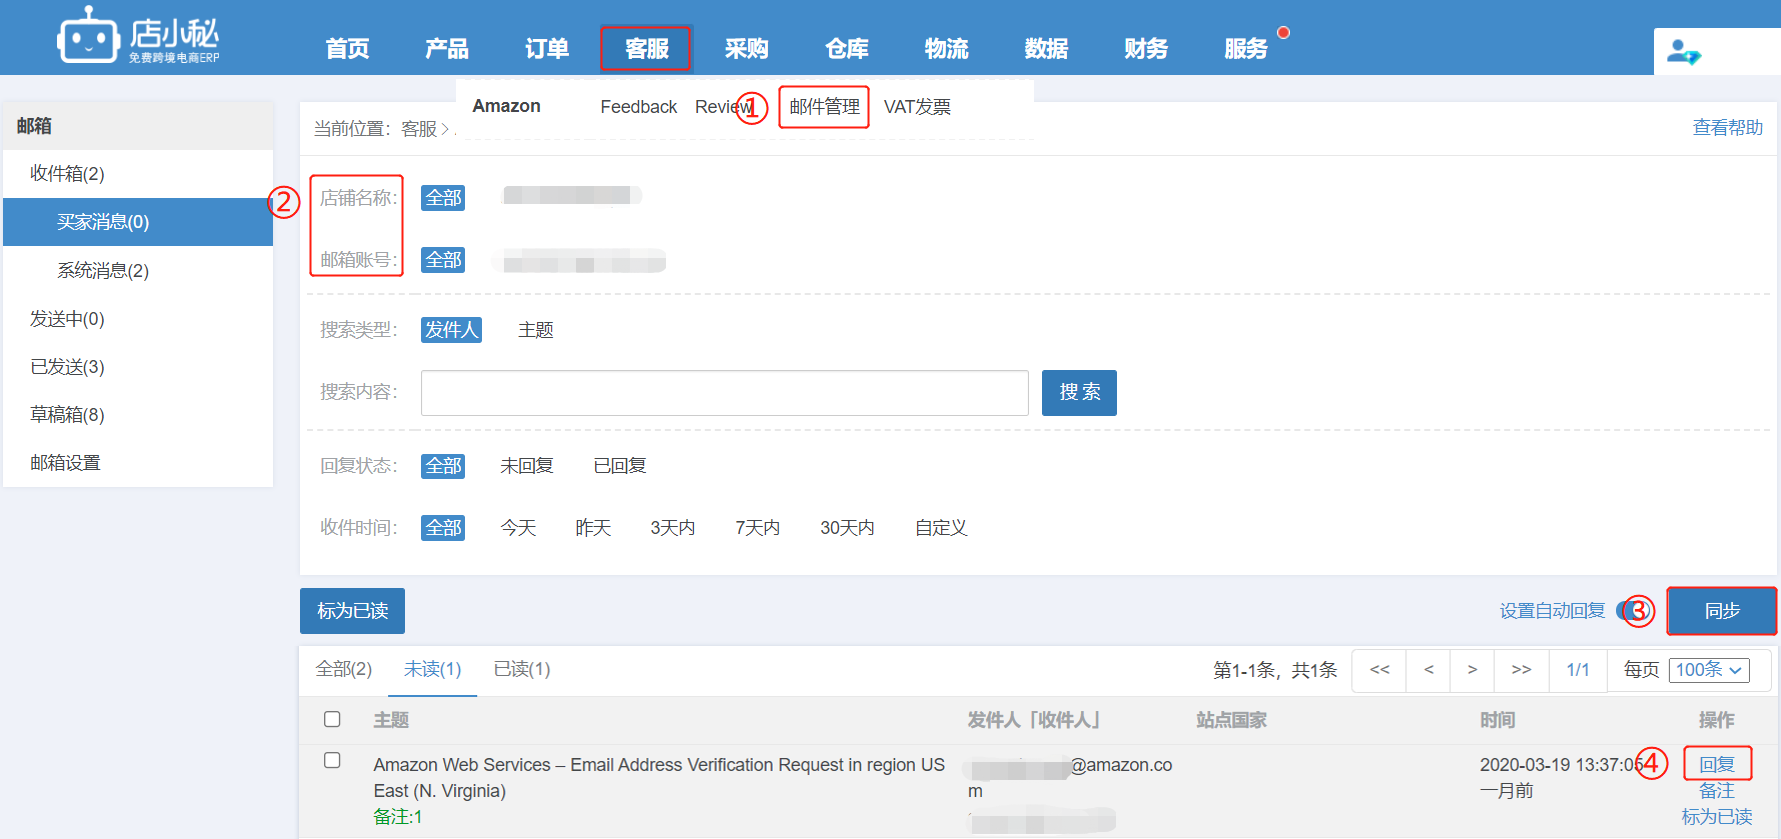
Task: Open the Amazon Web Services email subject
Action: coord(659,778)
